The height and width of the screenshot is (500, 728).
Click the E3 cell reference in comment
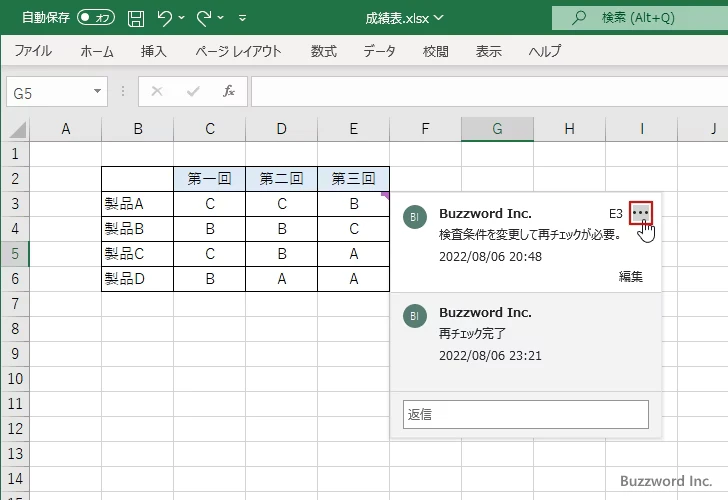click(x=616, y=214)
